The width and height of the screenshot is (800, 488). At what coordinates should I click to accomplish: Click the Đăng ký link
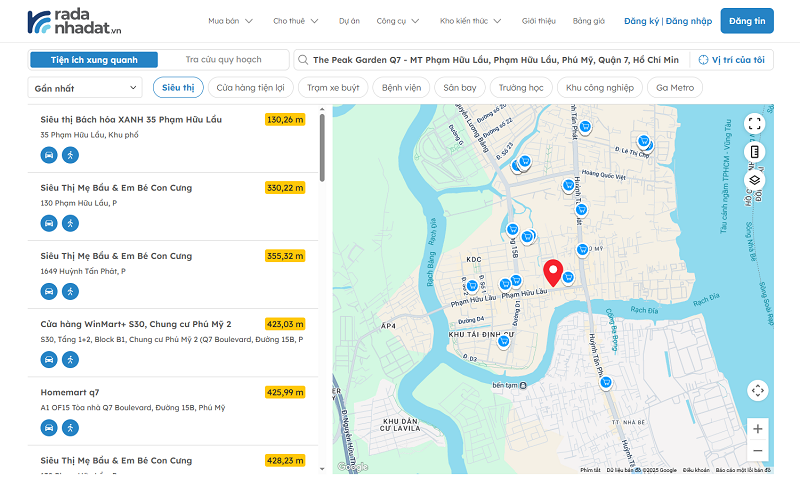[x=641, y=21]
